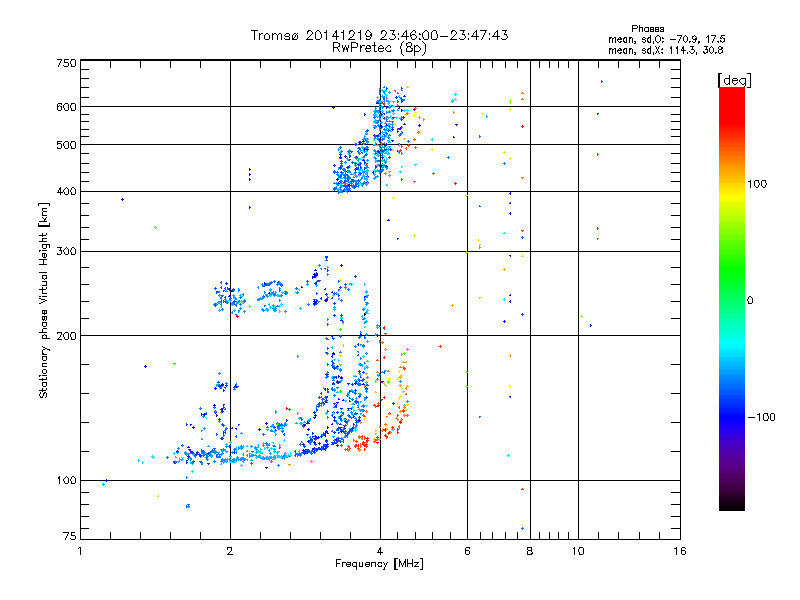Click the "600" height axis tick label
Screen dimensions: 800x600
pos(66,107)
